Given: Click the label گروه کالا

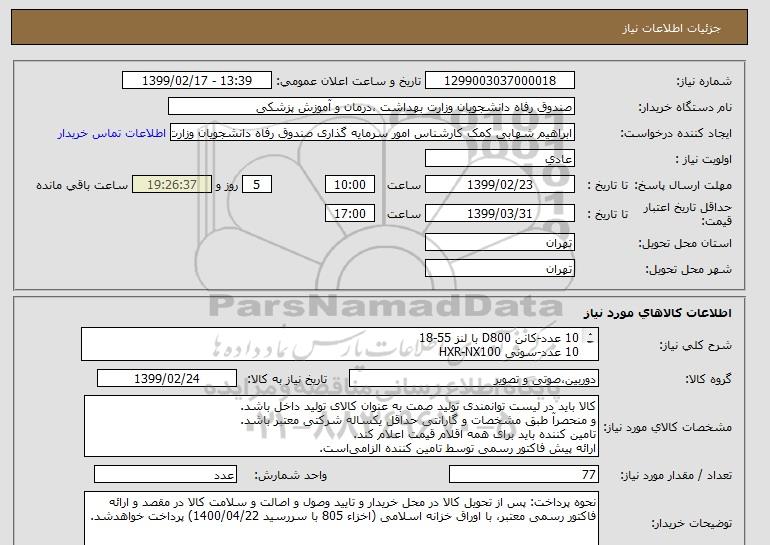Looking at the screenshot, I should click(708, 379).
